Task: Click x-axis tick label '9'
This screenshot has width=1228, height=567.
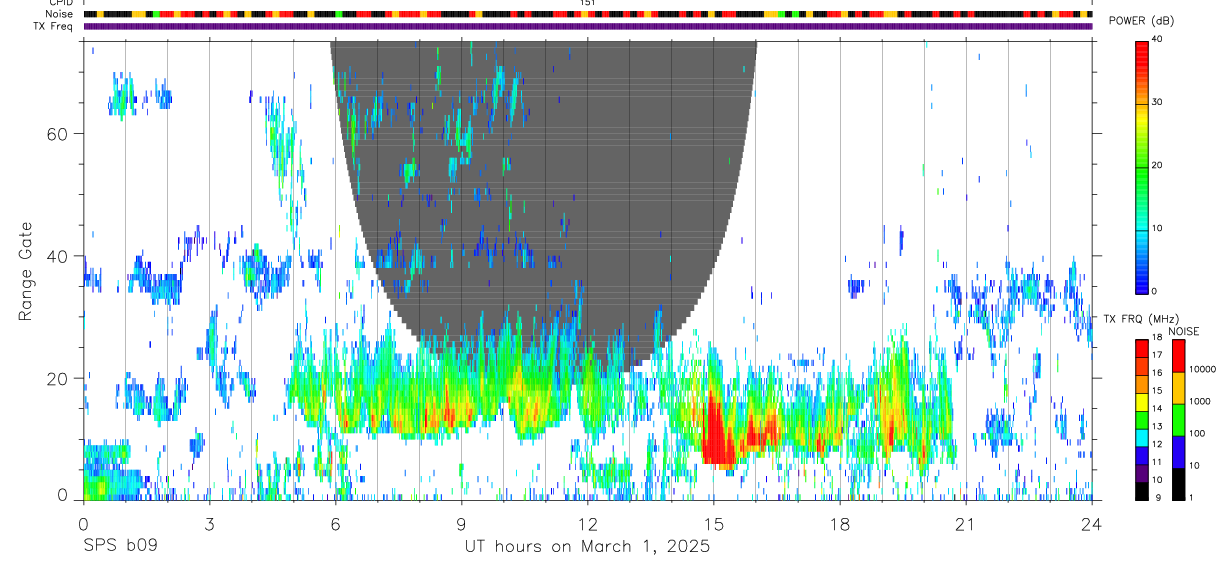Action: pyautogui.click(x=461, y=523)
